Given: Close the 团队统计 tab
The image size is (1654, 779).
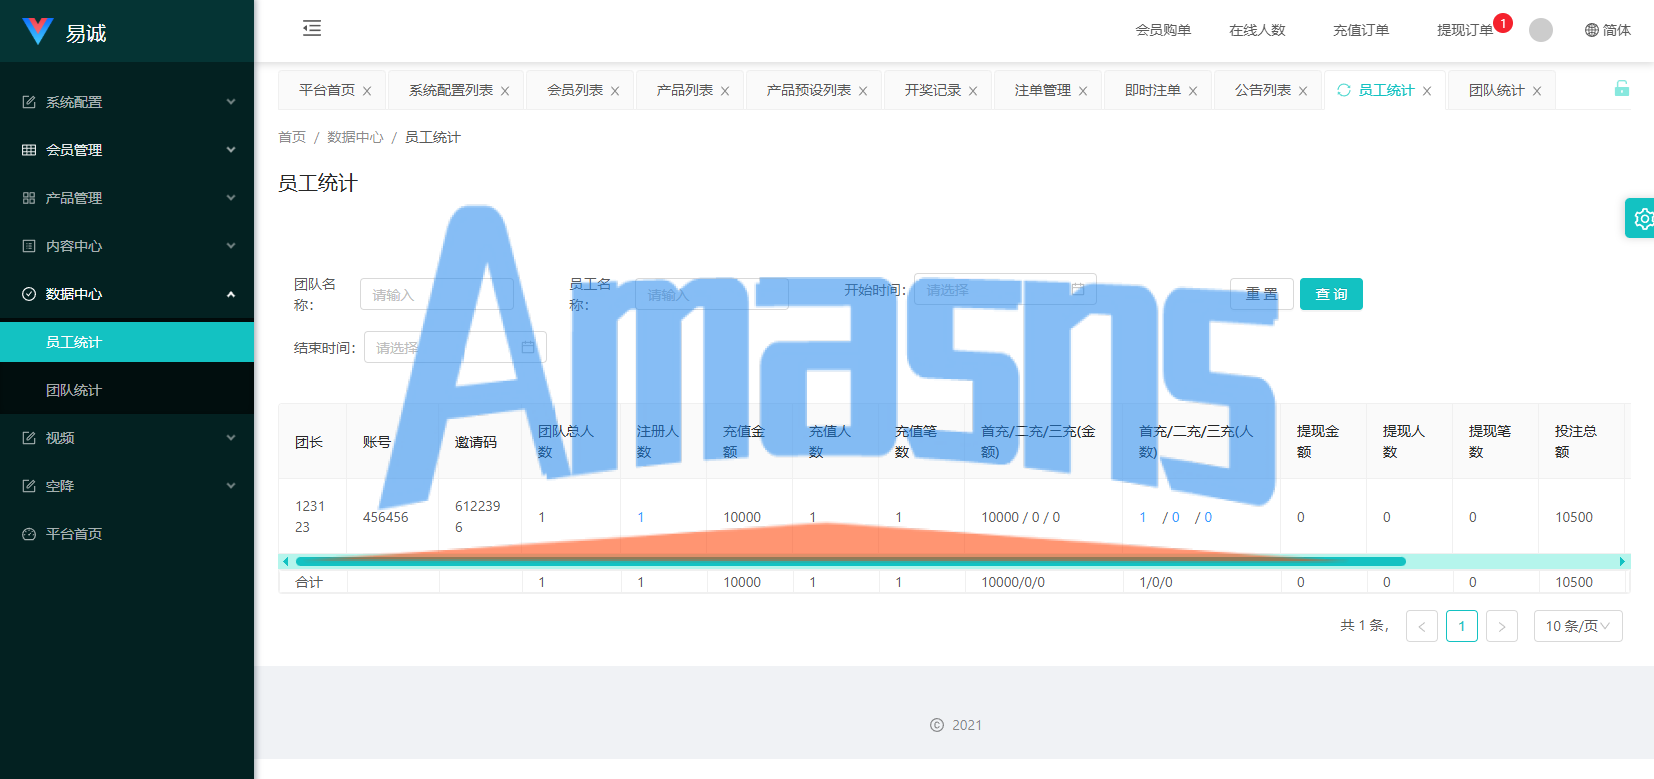Looking at the screenshot, I should click(1537, 91).
